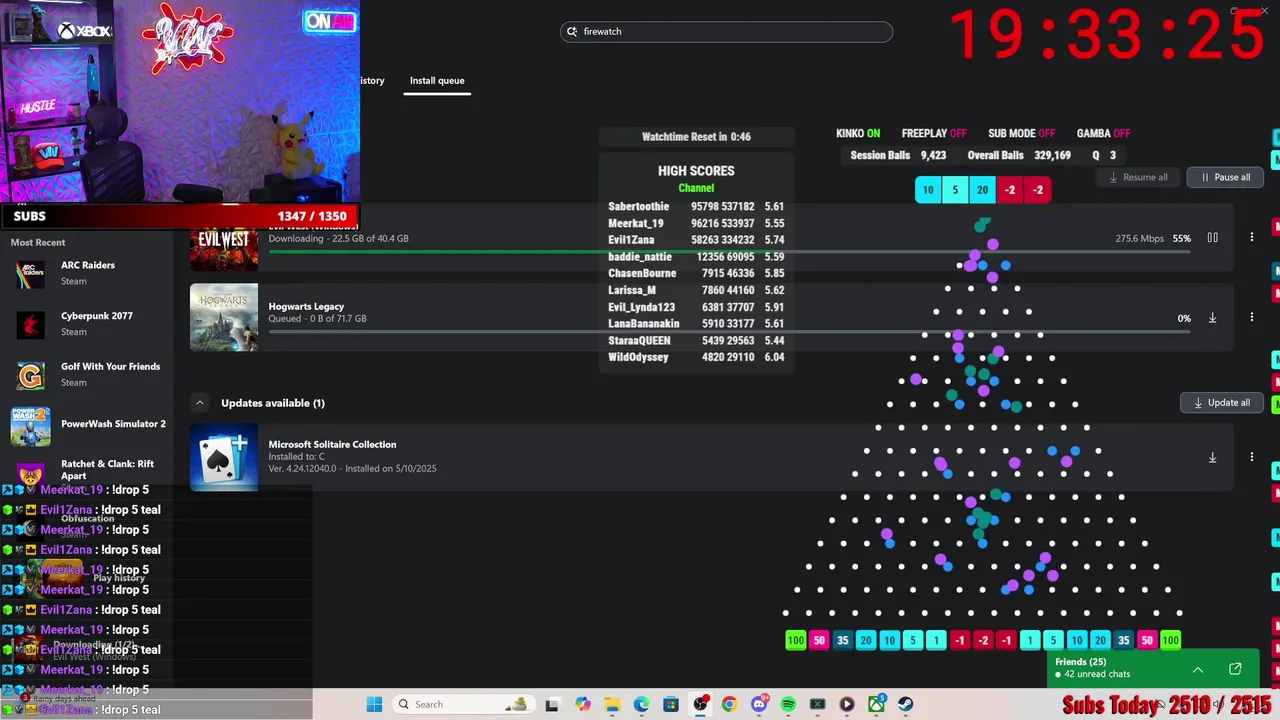
Task: Focus the search box containing firewatch
Action: click(x=726, y=32)
